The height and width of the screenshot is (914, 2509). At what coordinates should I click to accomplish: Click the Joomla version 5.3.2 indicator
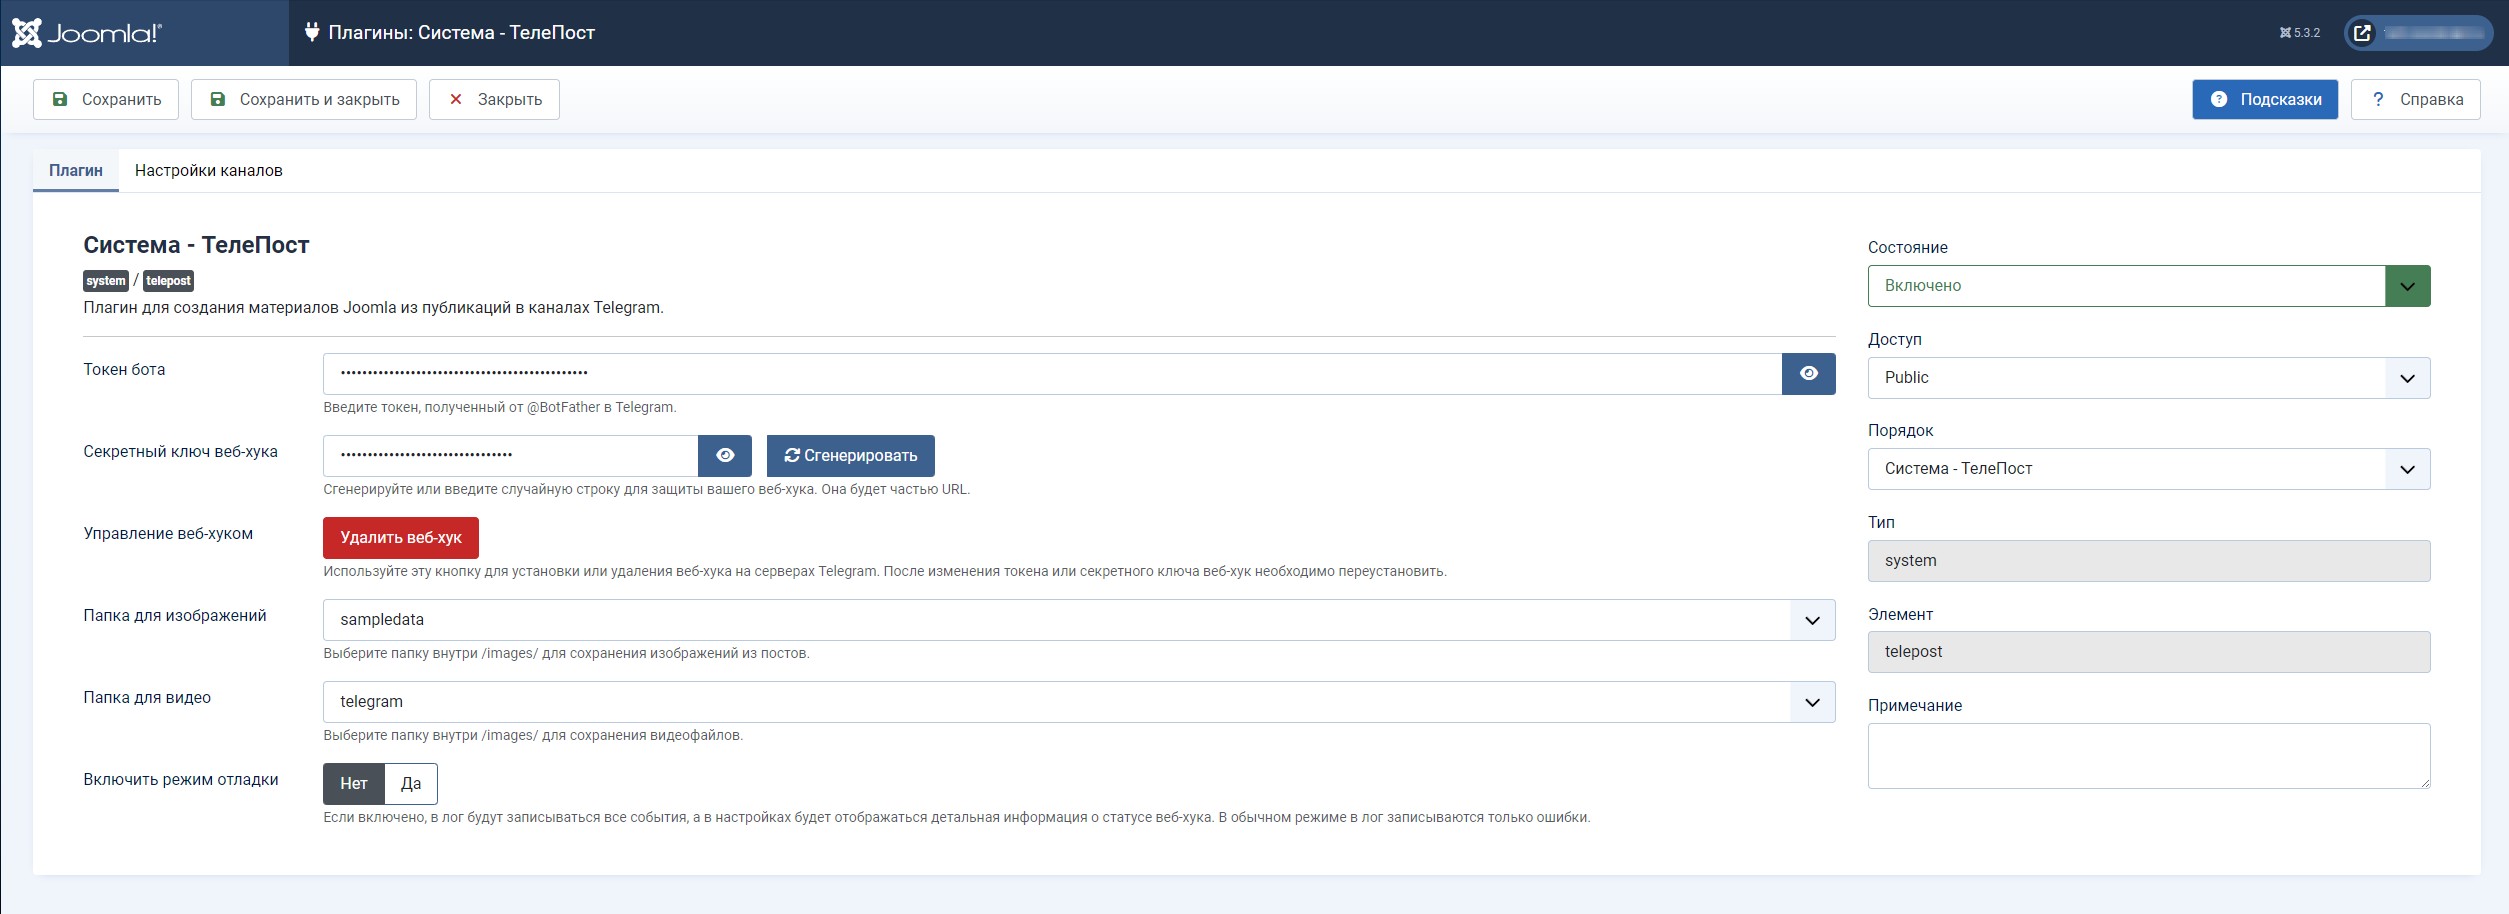(x=2299, y=33)
